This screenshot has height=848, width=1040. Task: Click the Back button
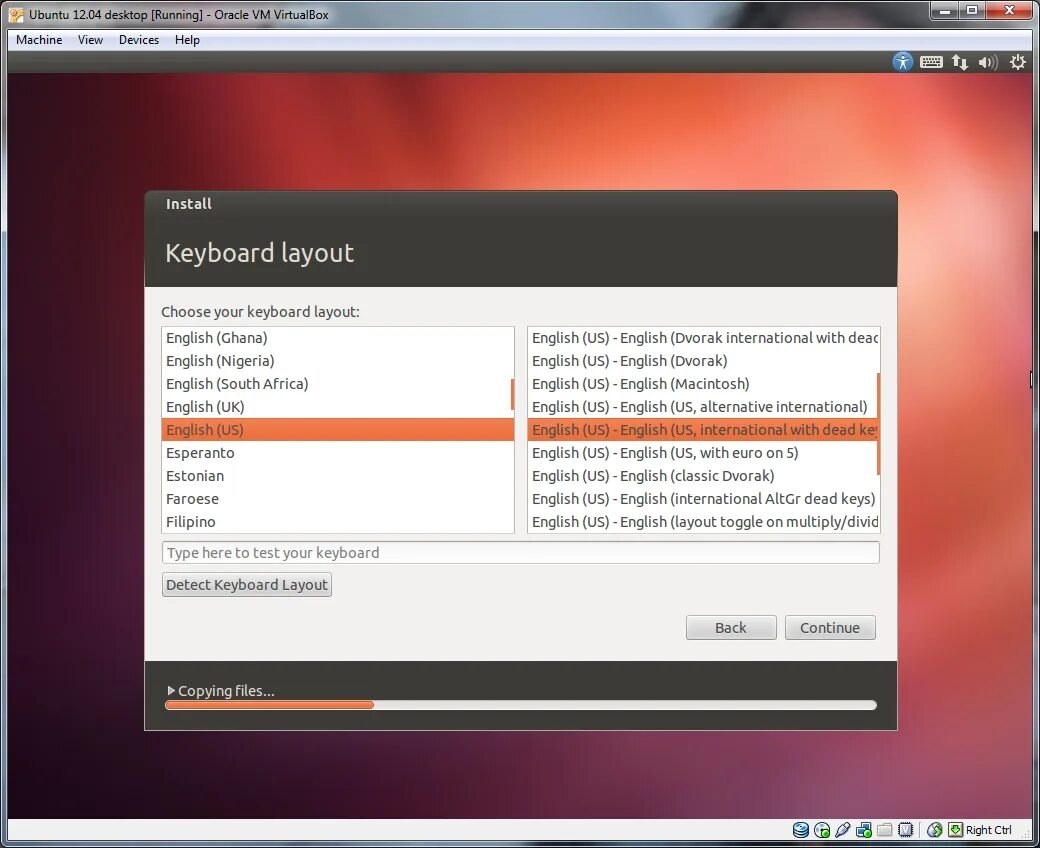click(x=731, y=627)
